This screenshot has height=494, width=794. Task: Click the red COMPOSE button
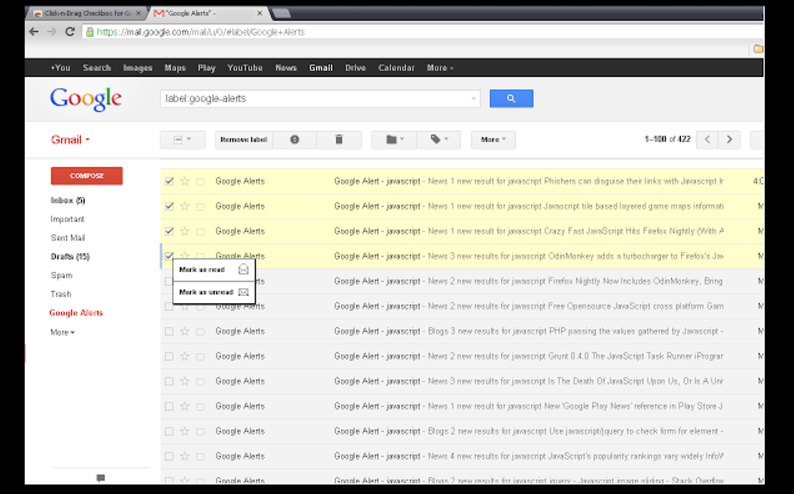pos(87,176)
